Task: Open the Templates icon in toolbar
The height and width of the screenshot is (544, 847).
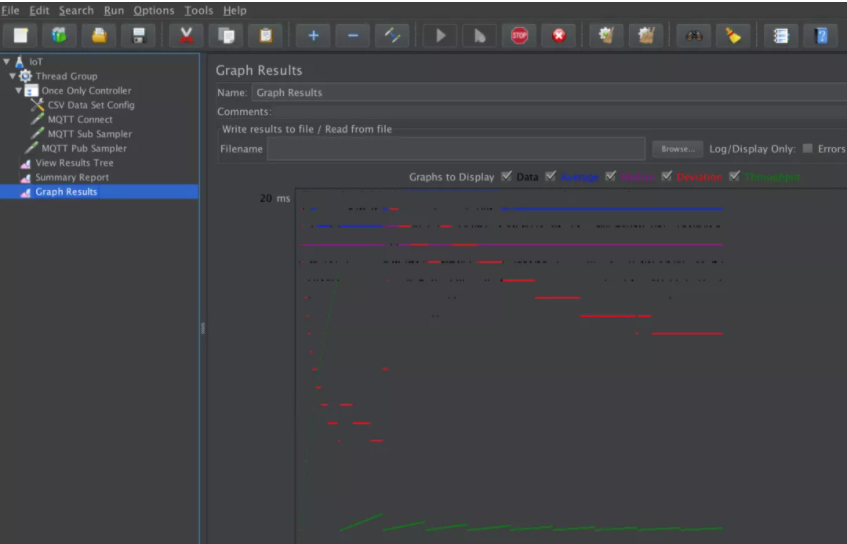Action: coord(59,36)
